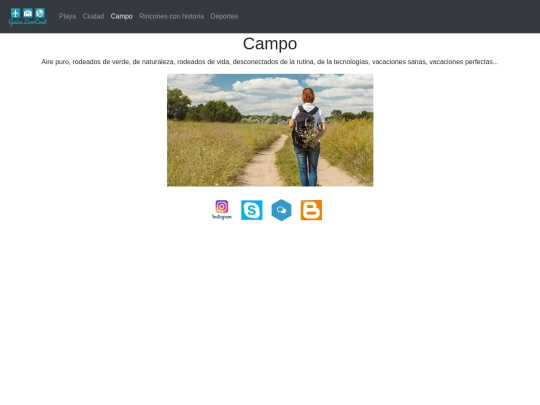Open the Skype icon link
Viewport: 540px width, 405px height.
tap(252, 210)
